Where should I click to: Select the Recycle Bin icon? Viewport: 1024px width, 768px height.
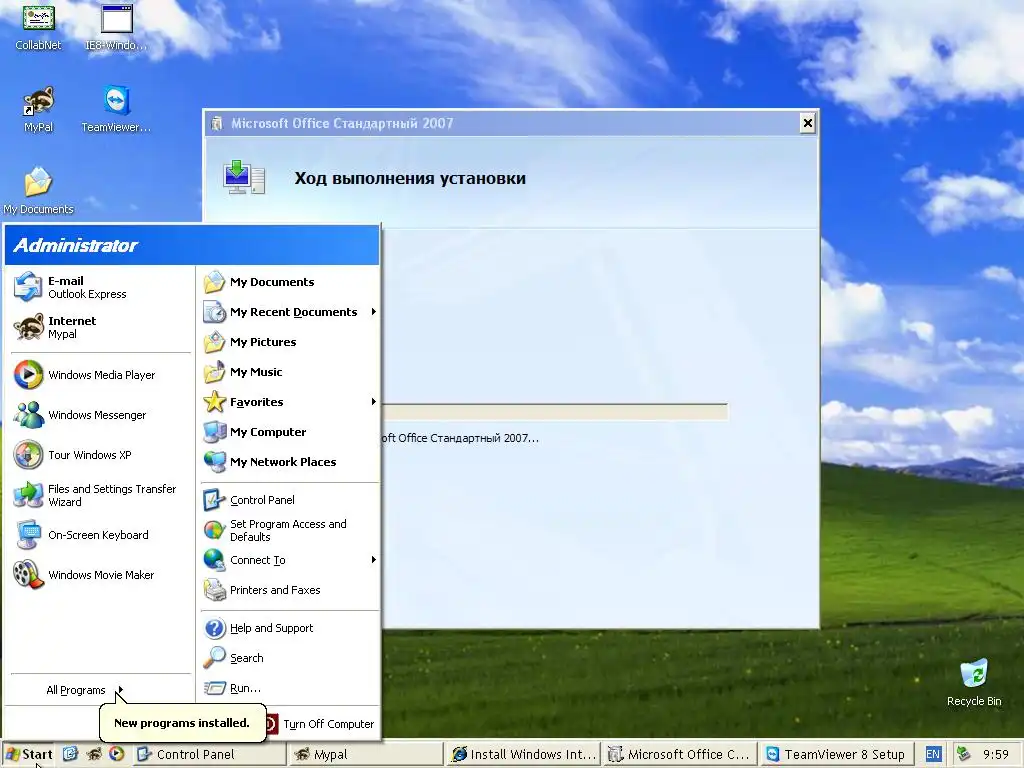point(974,683)
